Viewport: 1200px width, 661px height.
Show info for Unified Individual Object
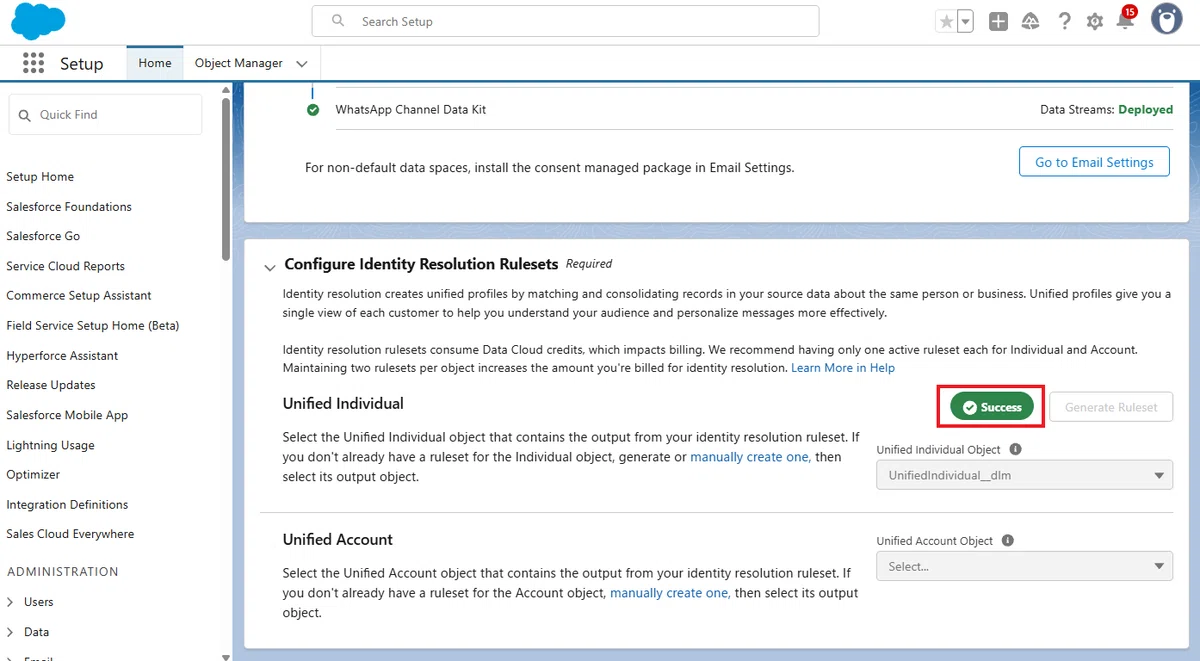(1015, 450)
